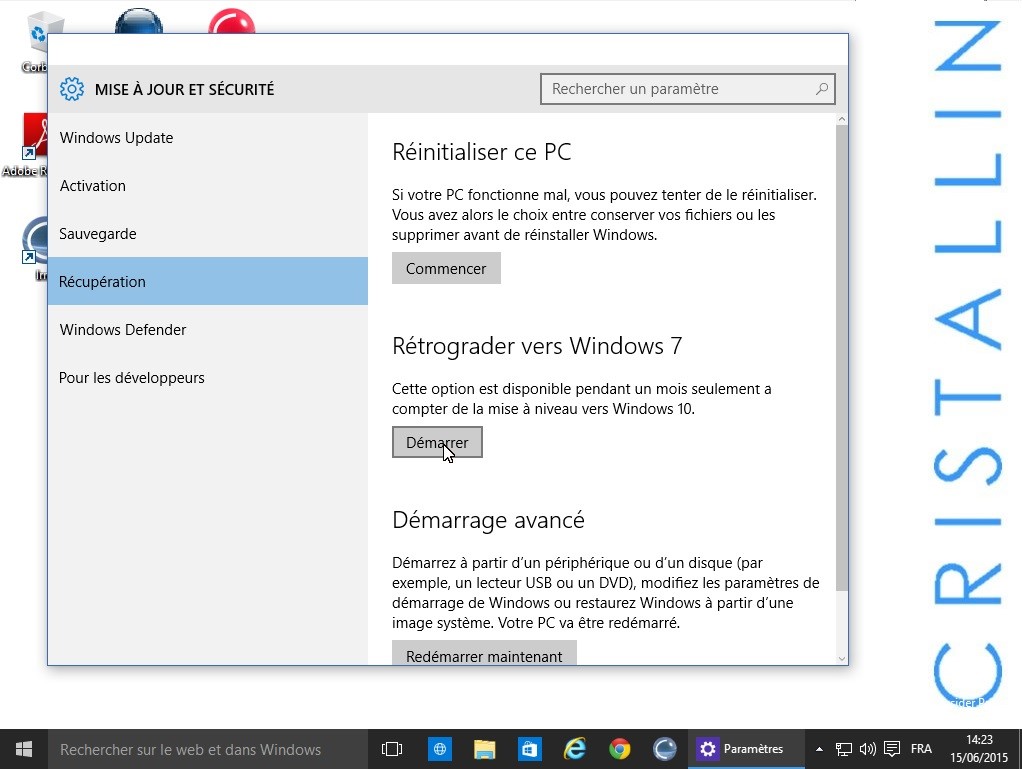1022x769 pixels.
Task: Click the settings scrollbar up arrow
Action: tap(841, 119)
